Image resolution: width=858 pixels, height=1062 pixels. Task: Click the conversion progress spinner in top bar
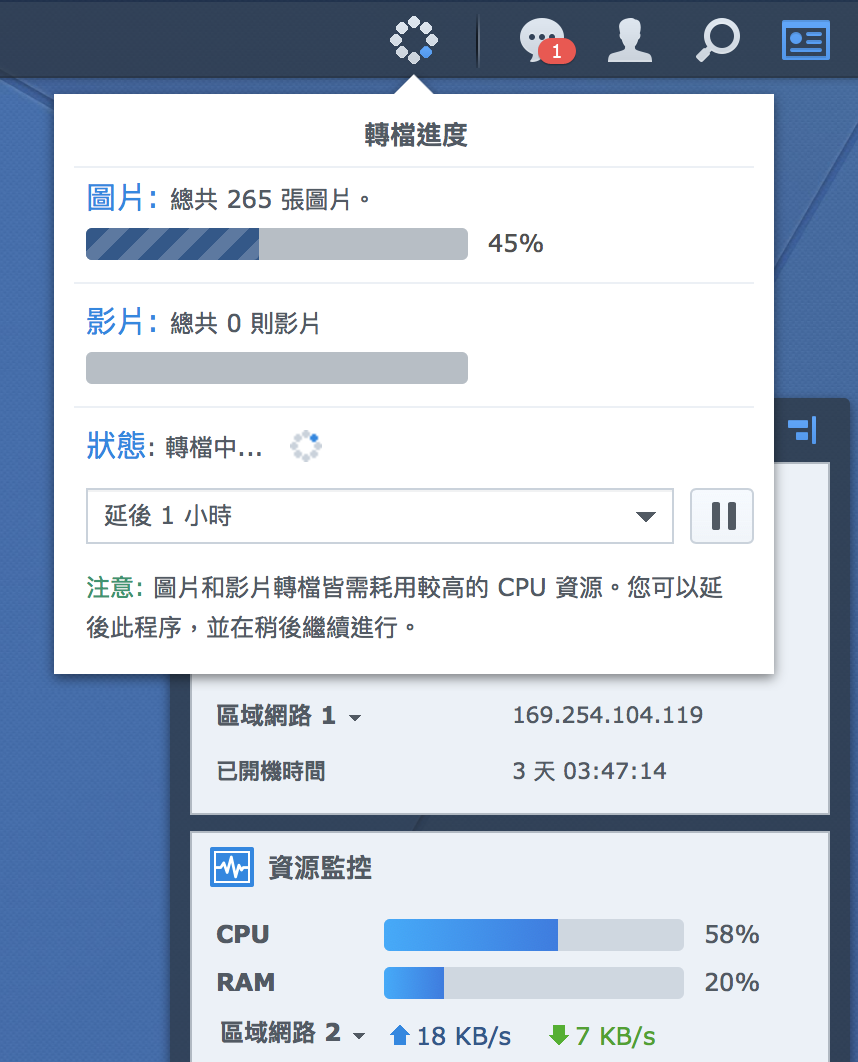pyautogui.click(x=413, y=40)
